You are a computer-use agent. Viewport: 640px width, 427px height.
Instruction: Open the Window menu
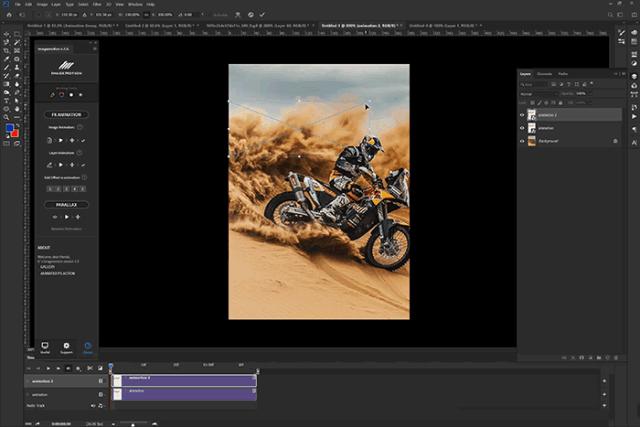[x=135, y=4]
